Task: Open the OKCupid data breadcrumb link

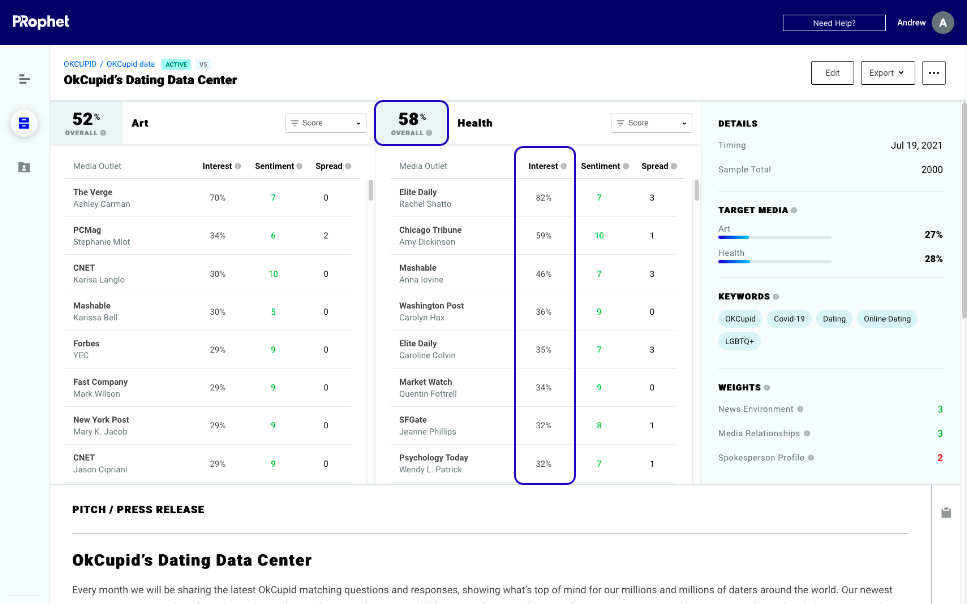Action: point(131,64)
